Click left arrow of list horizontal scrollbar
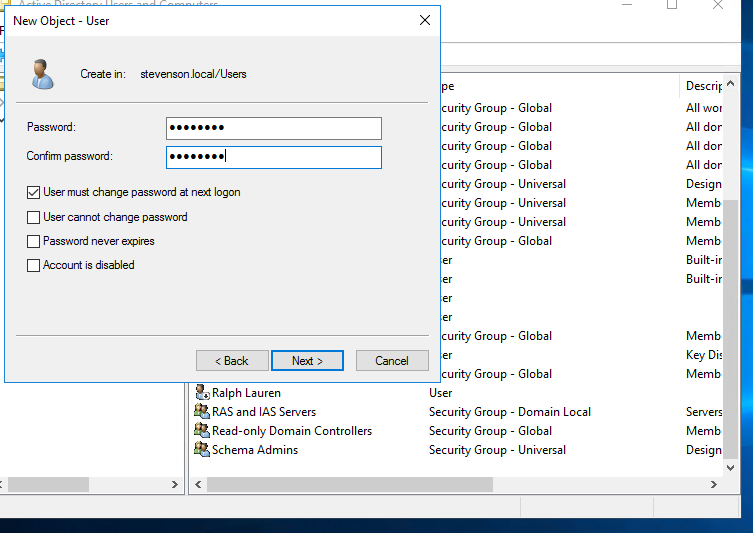Screen dimensions: 753x533 [x=198, y=485]
